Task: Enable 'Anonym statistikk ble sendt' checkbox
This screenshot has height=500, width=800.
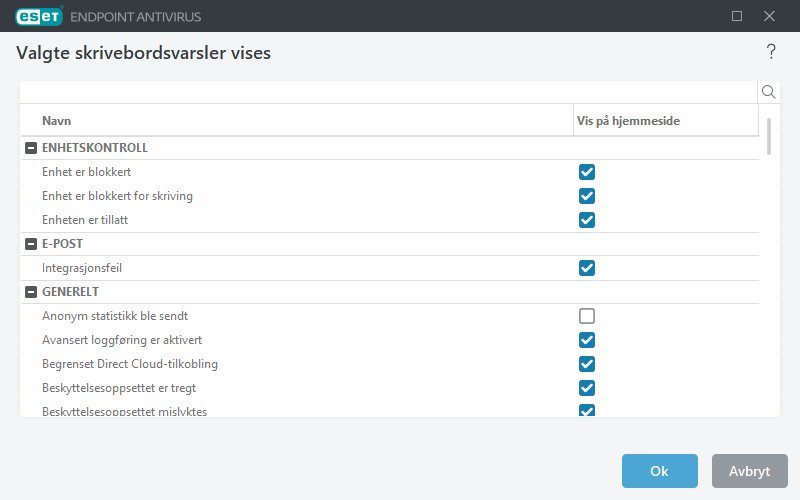Action: coord(587,316)
